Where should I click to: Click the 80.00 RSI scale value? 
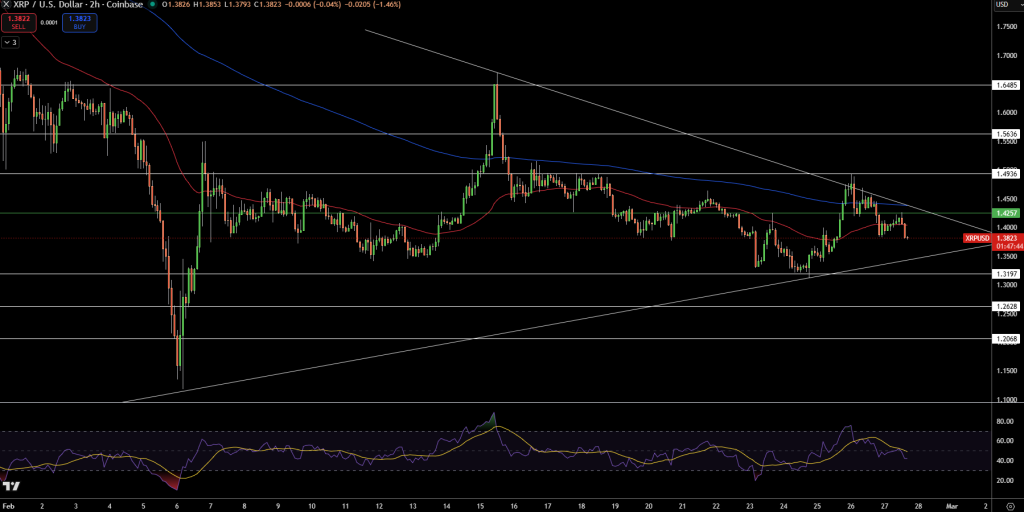click(x=1004, y=421)
